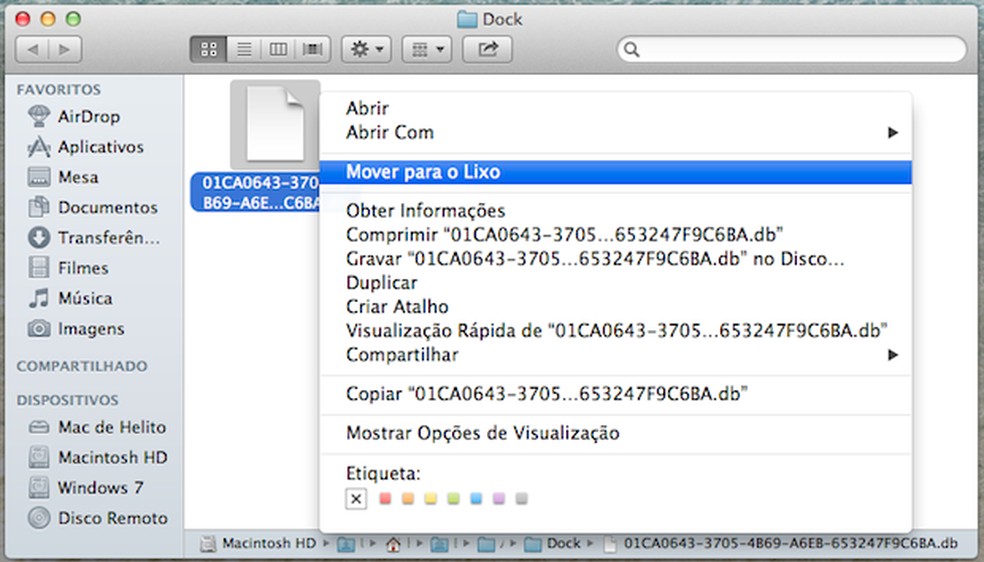Viewport: 984px width, 562px height.
Task: Choose Obter Informações menu entry
Action: pos(616,211)
